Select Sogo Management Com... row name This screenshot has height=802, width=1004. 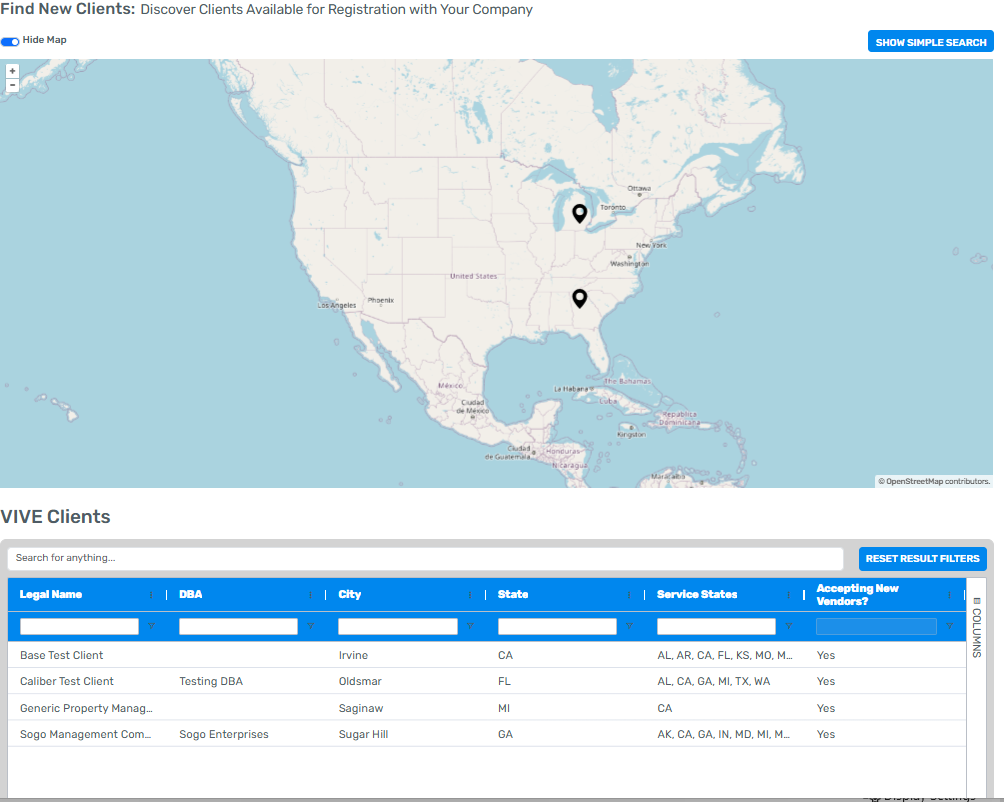point(86,735)
